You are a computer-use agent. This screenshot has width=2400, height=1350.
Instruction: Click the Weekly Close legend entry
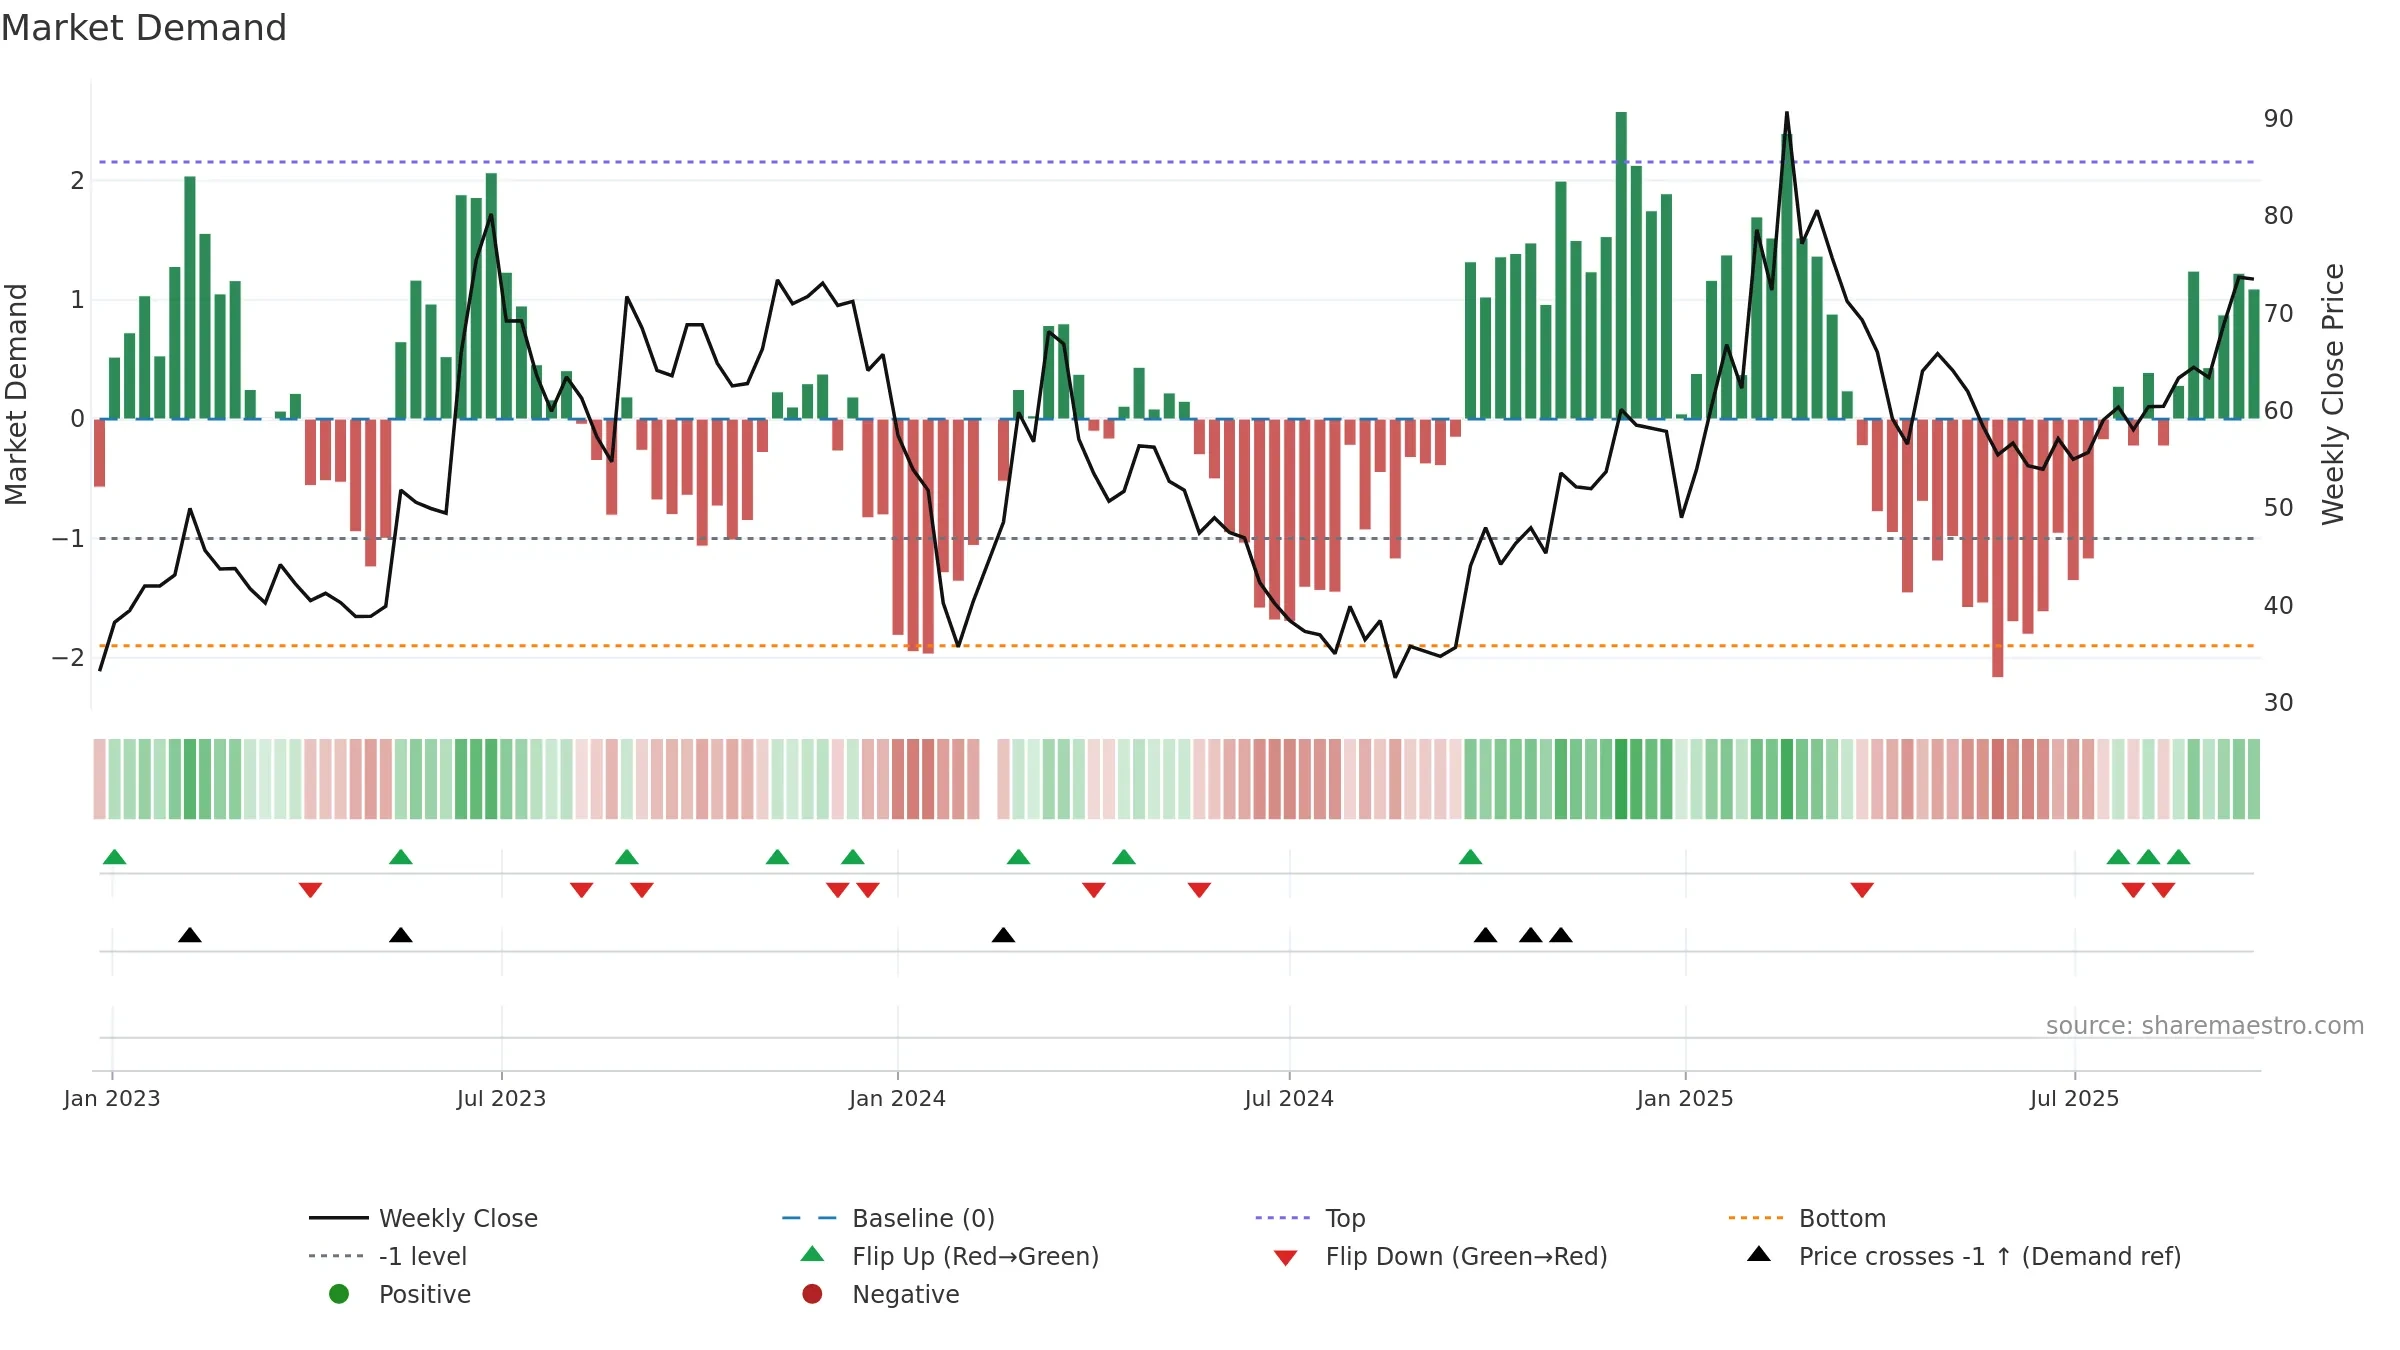(x=423, y=1218)
